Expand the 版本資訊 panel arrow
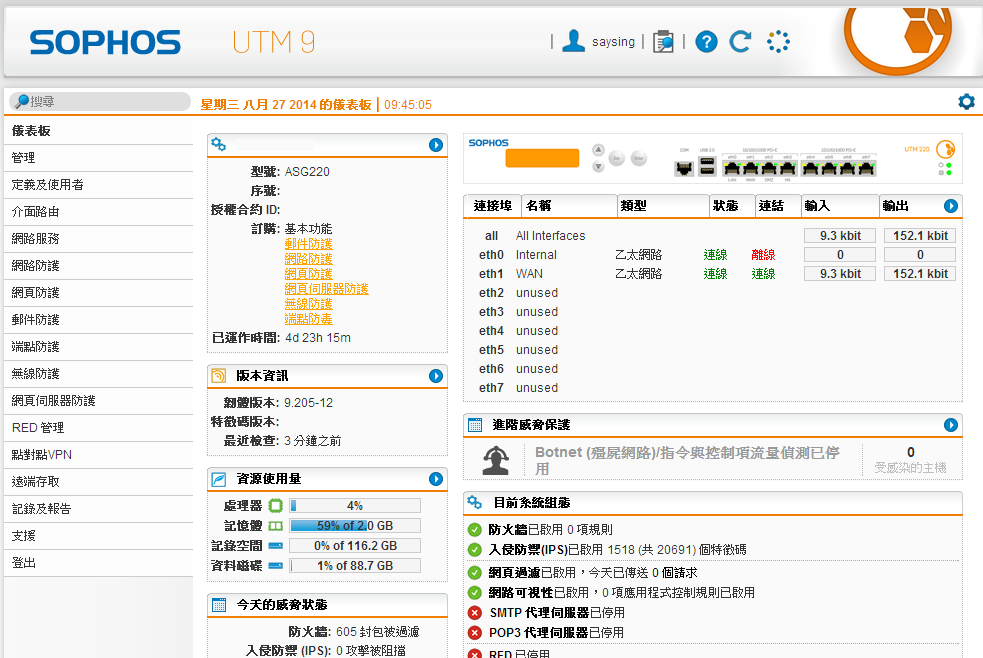The height and width of the screenshot is (658, 983). (x=436, y=375)
